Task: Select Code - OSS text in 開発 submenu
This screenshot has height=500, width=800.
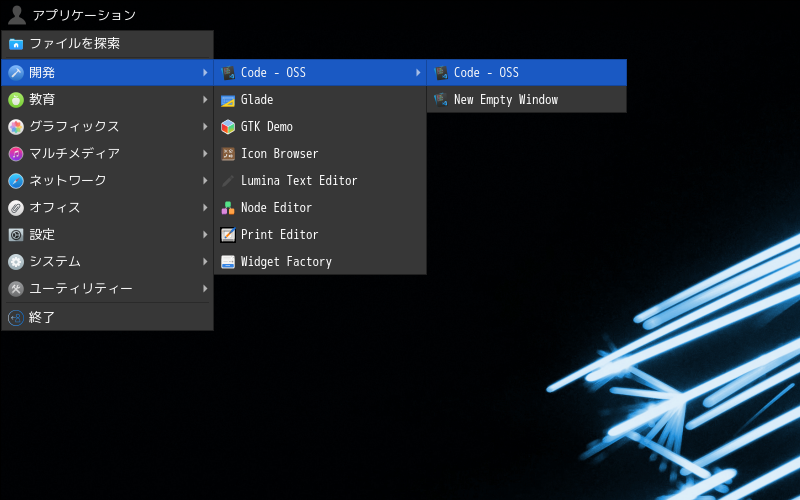Action: (x=273, y=72)
